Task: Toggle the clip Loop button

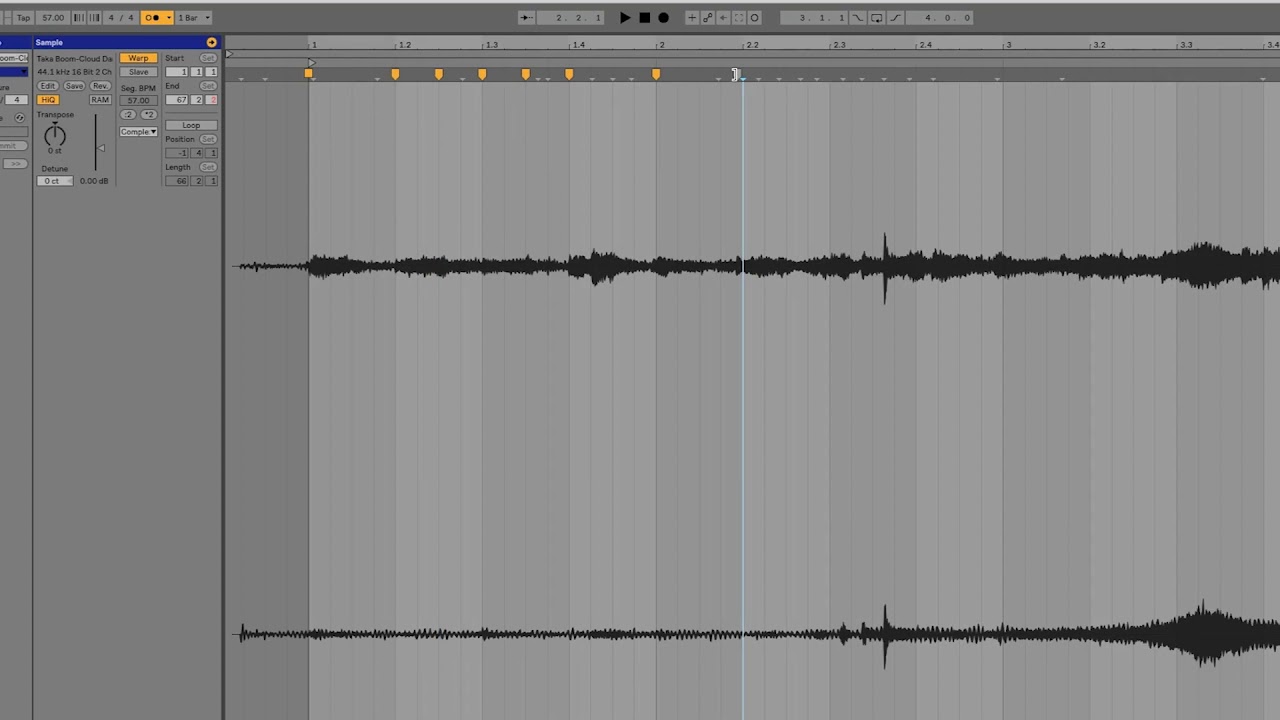Action: [191, 125]
